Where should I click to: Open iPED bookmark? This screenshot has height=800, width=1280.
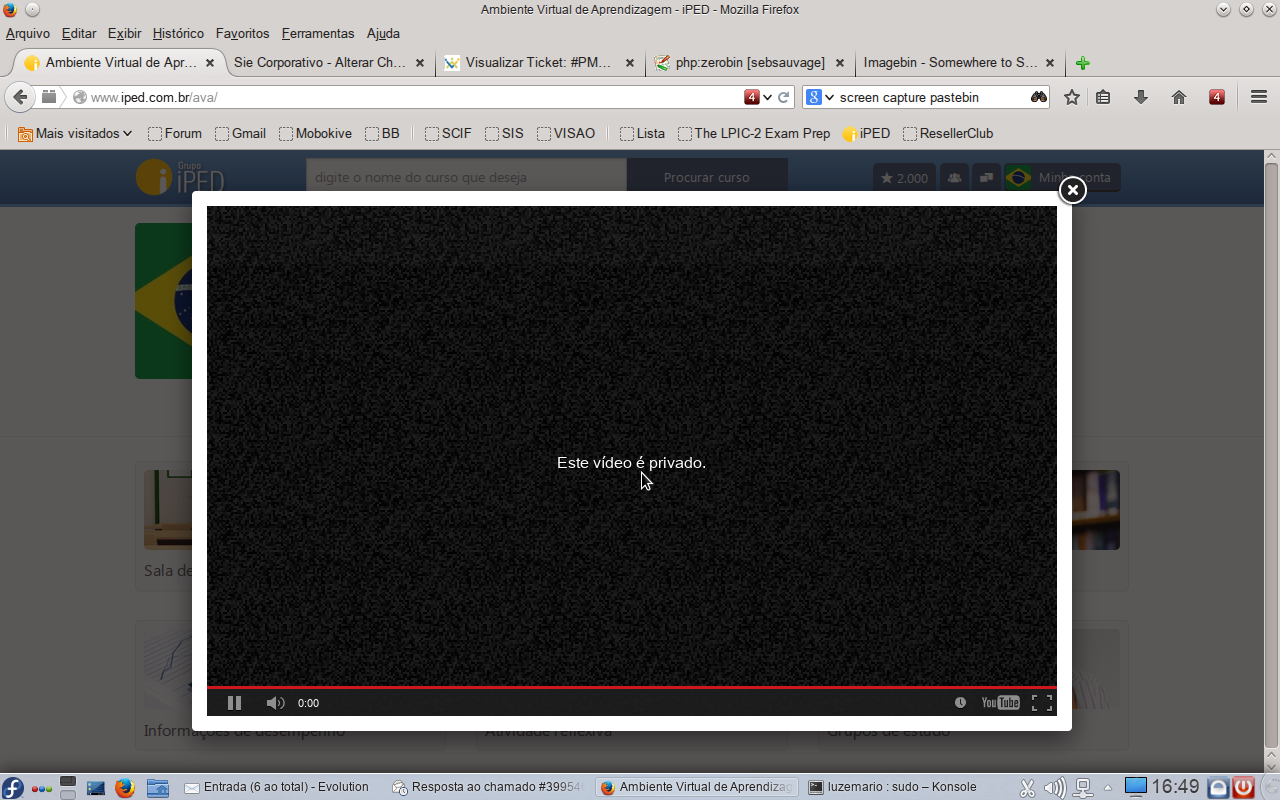(x=866, y=133)
